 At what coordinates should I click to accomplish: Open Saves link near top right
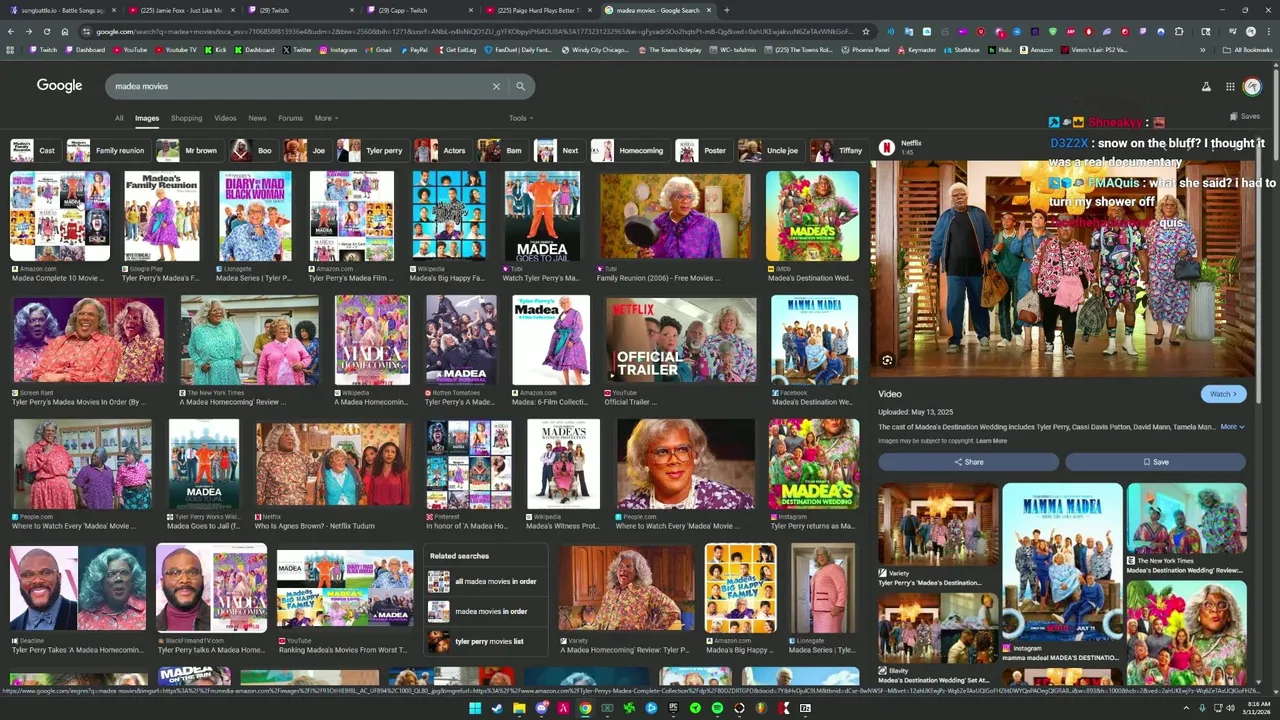tap(1244, 117)
